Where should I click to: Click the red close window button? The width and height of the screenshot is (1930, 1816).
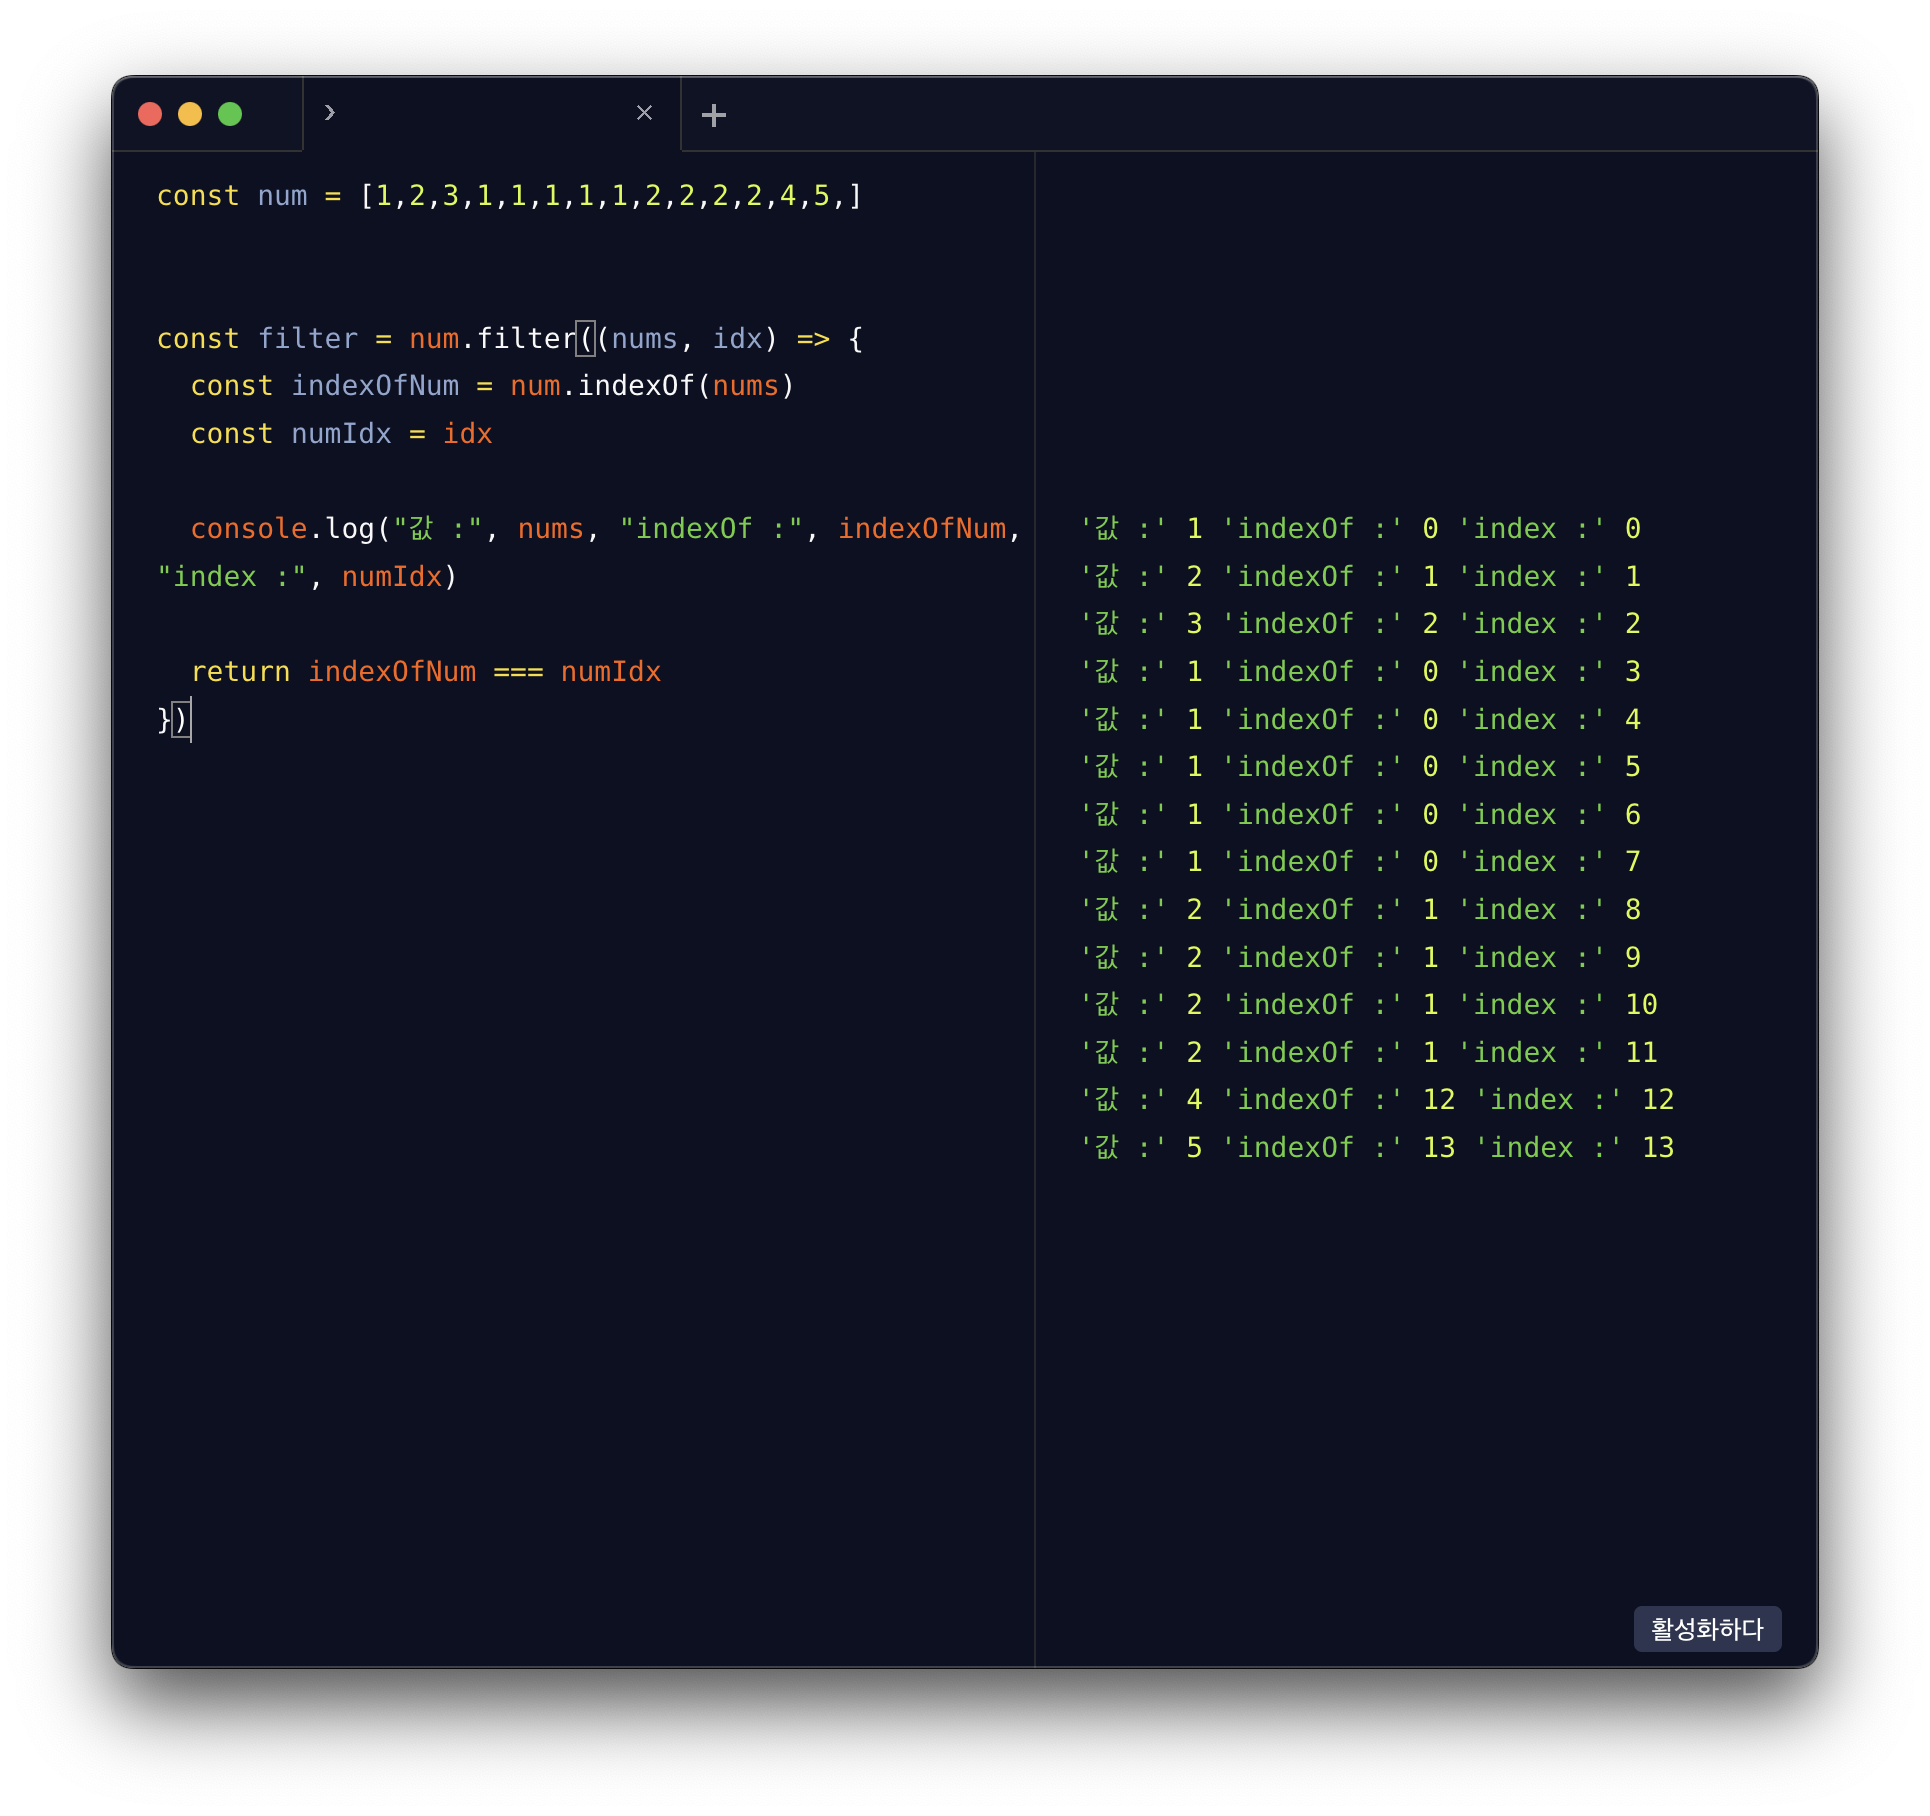pyautogui.click(x=150, y=114)
